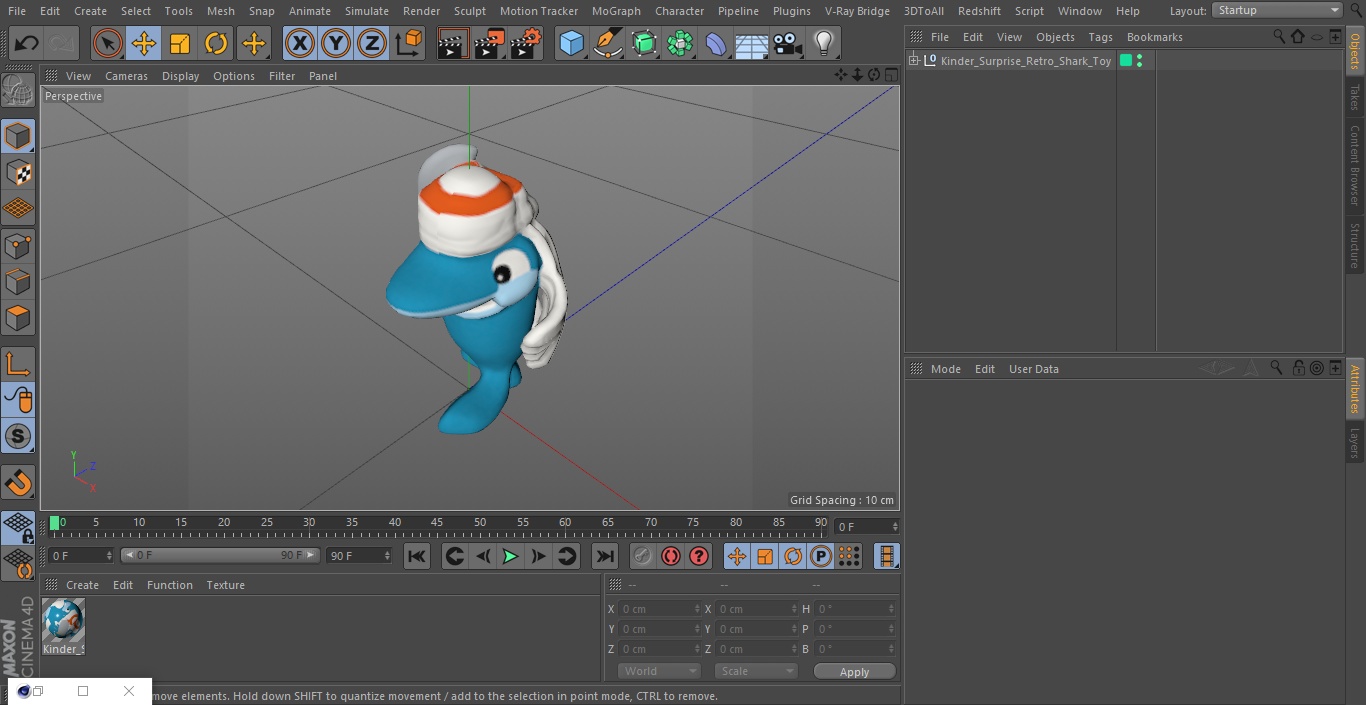Toggle Position keyframe recording
1366x705 pixels.
tap(737, 556)
